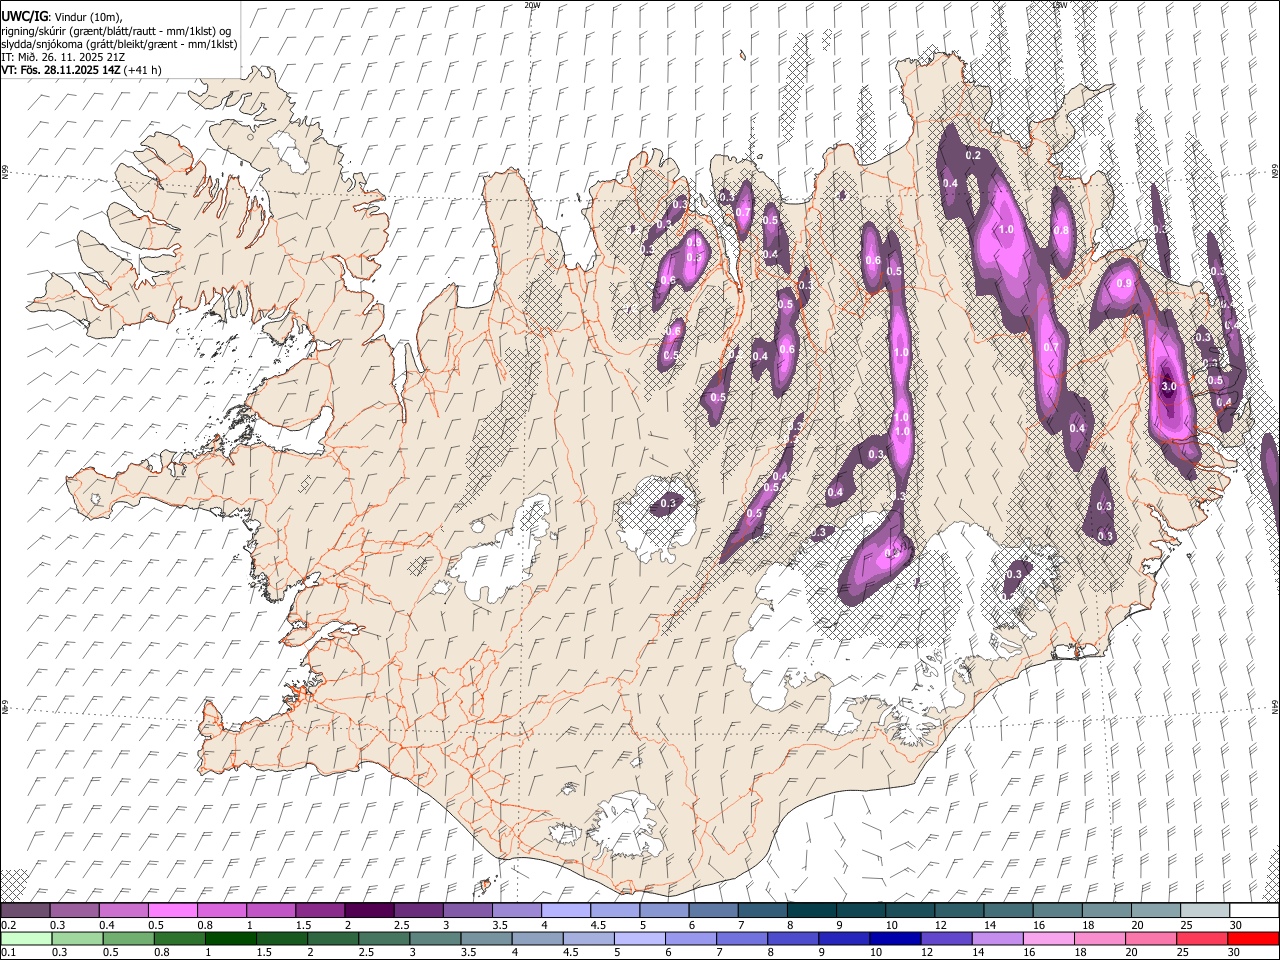This screenshot has width=1280, height=960.
Task: Click the white snow legend swatch after 30
Action: click(x=1253, y=910)
